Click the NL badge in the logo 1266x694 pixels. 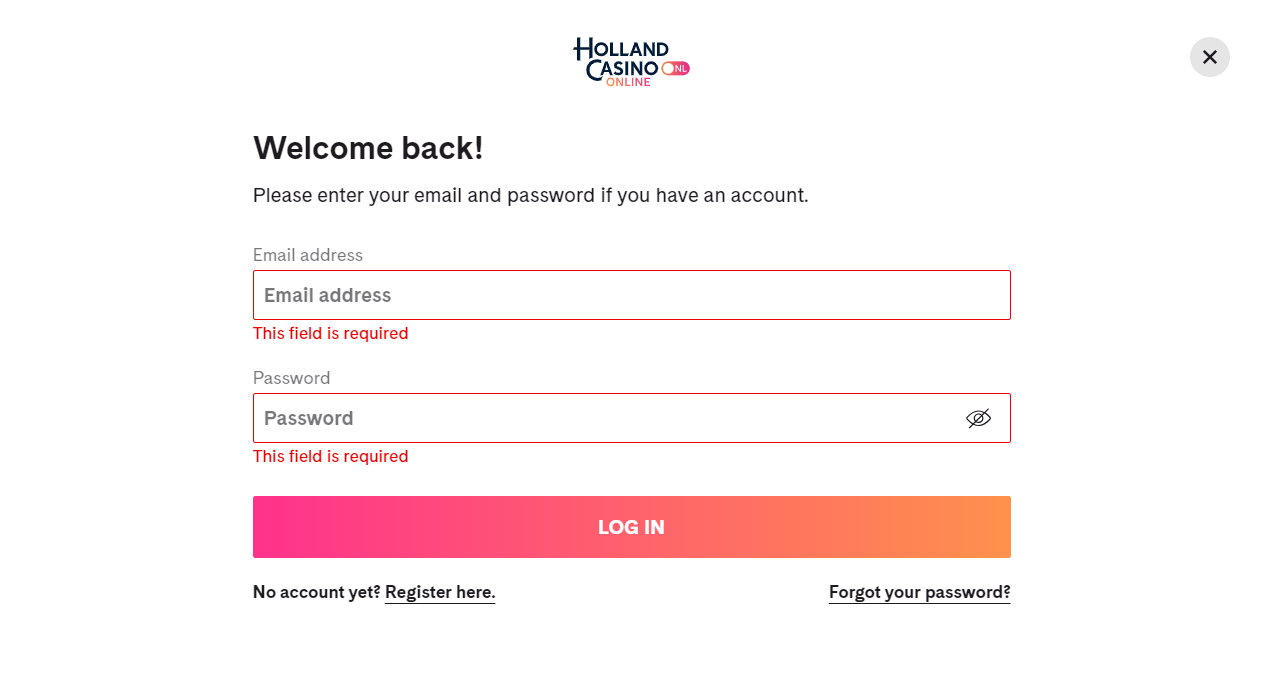676,68
